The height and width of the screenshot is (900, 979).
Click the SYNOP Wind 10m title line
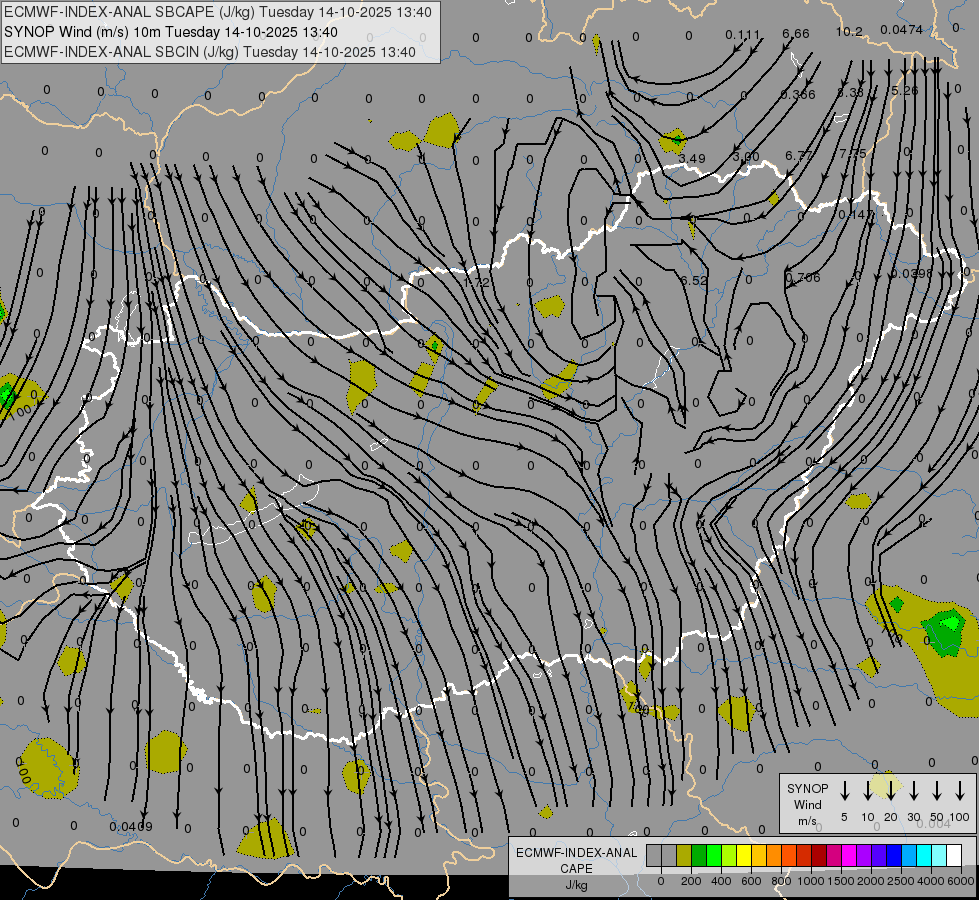[171, 32]
